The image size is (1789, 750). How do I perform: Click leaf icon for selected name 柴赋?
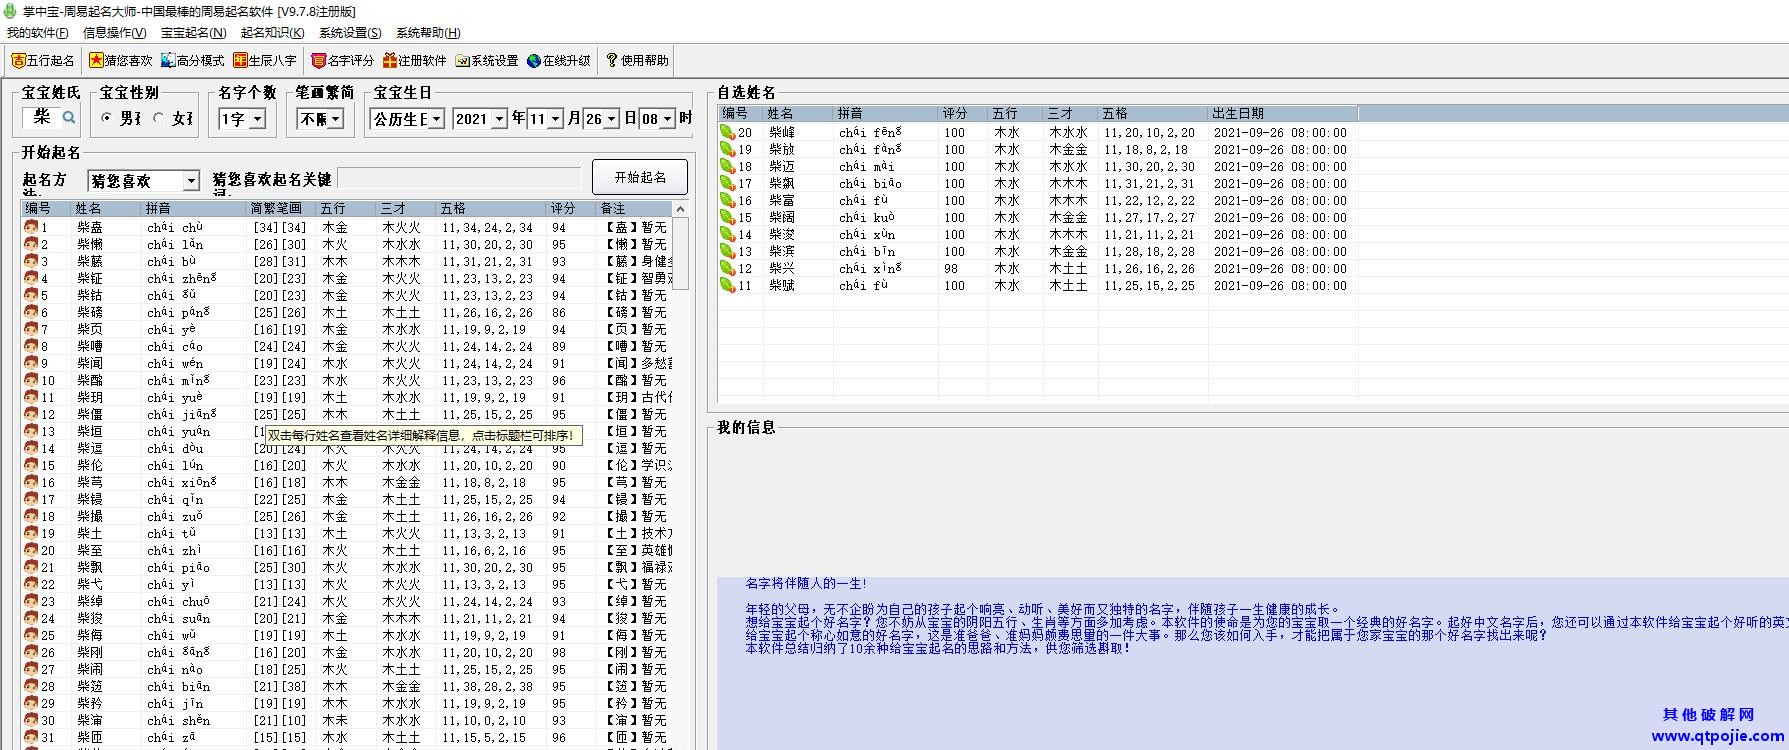[x=727, y=285]
